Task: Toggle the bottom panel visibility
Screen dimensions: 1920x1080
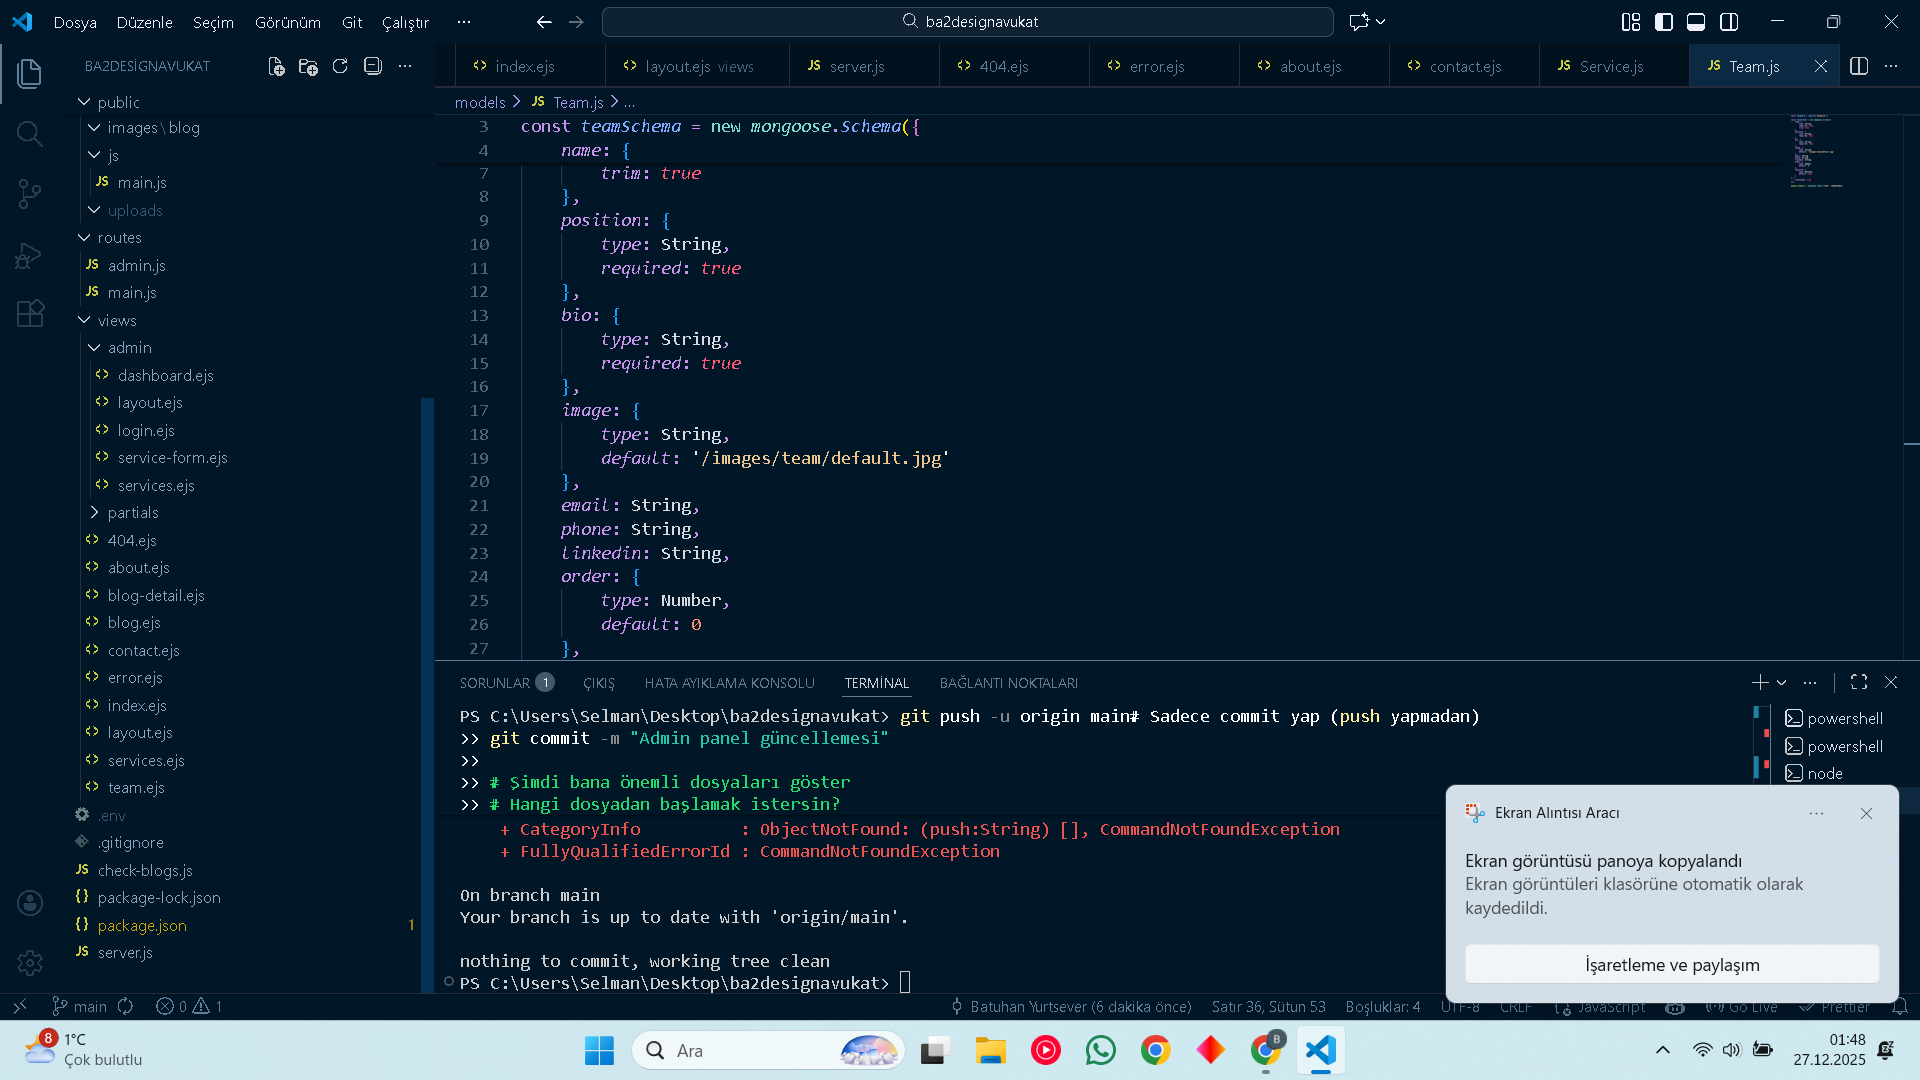Action: pyautogui.click(x=1696, y=21)
